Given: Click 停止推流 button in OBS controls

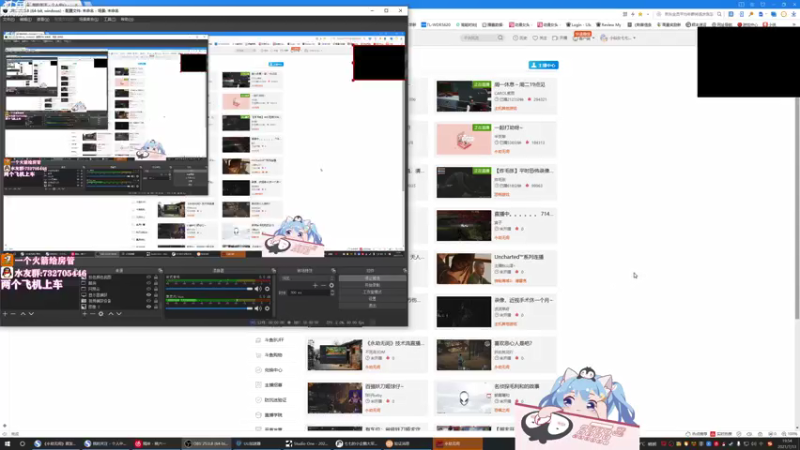Looking at the screenshot, I should pyautogui.click(x=372, y=278).
